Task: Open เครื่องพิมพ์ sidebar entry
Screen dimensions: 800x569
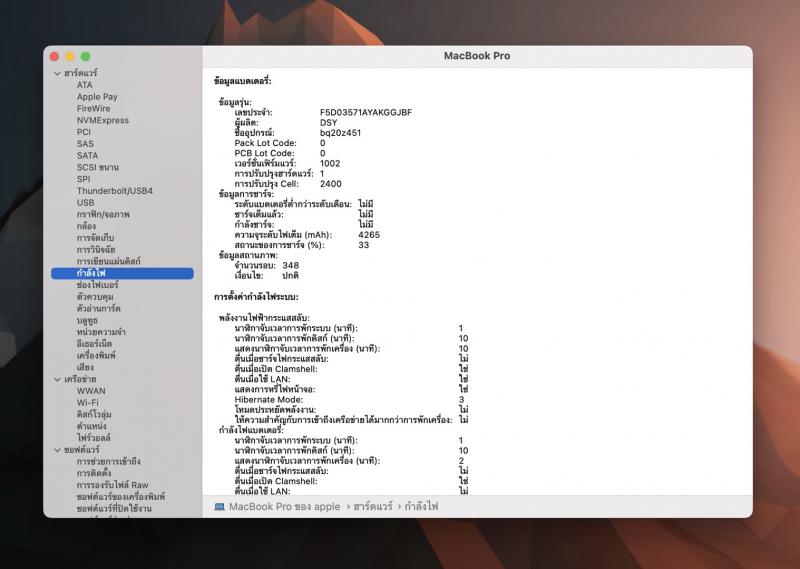Action: tap(96, 355)
